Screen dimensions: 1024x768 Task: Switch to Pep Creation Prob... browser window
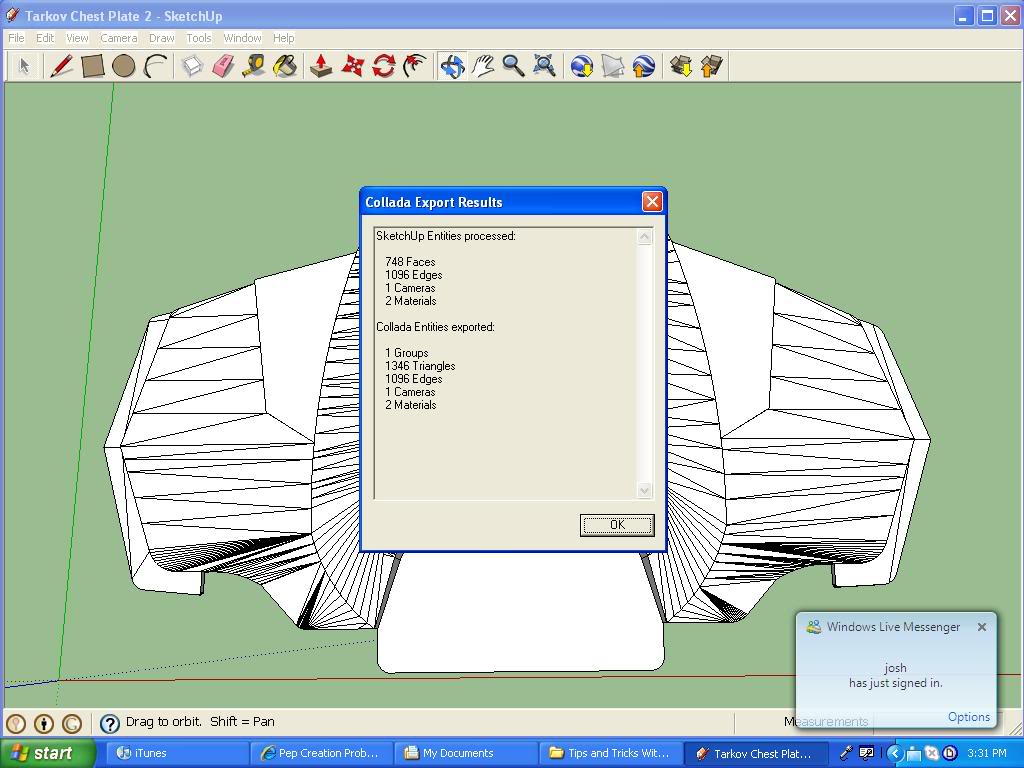point(321,754)
